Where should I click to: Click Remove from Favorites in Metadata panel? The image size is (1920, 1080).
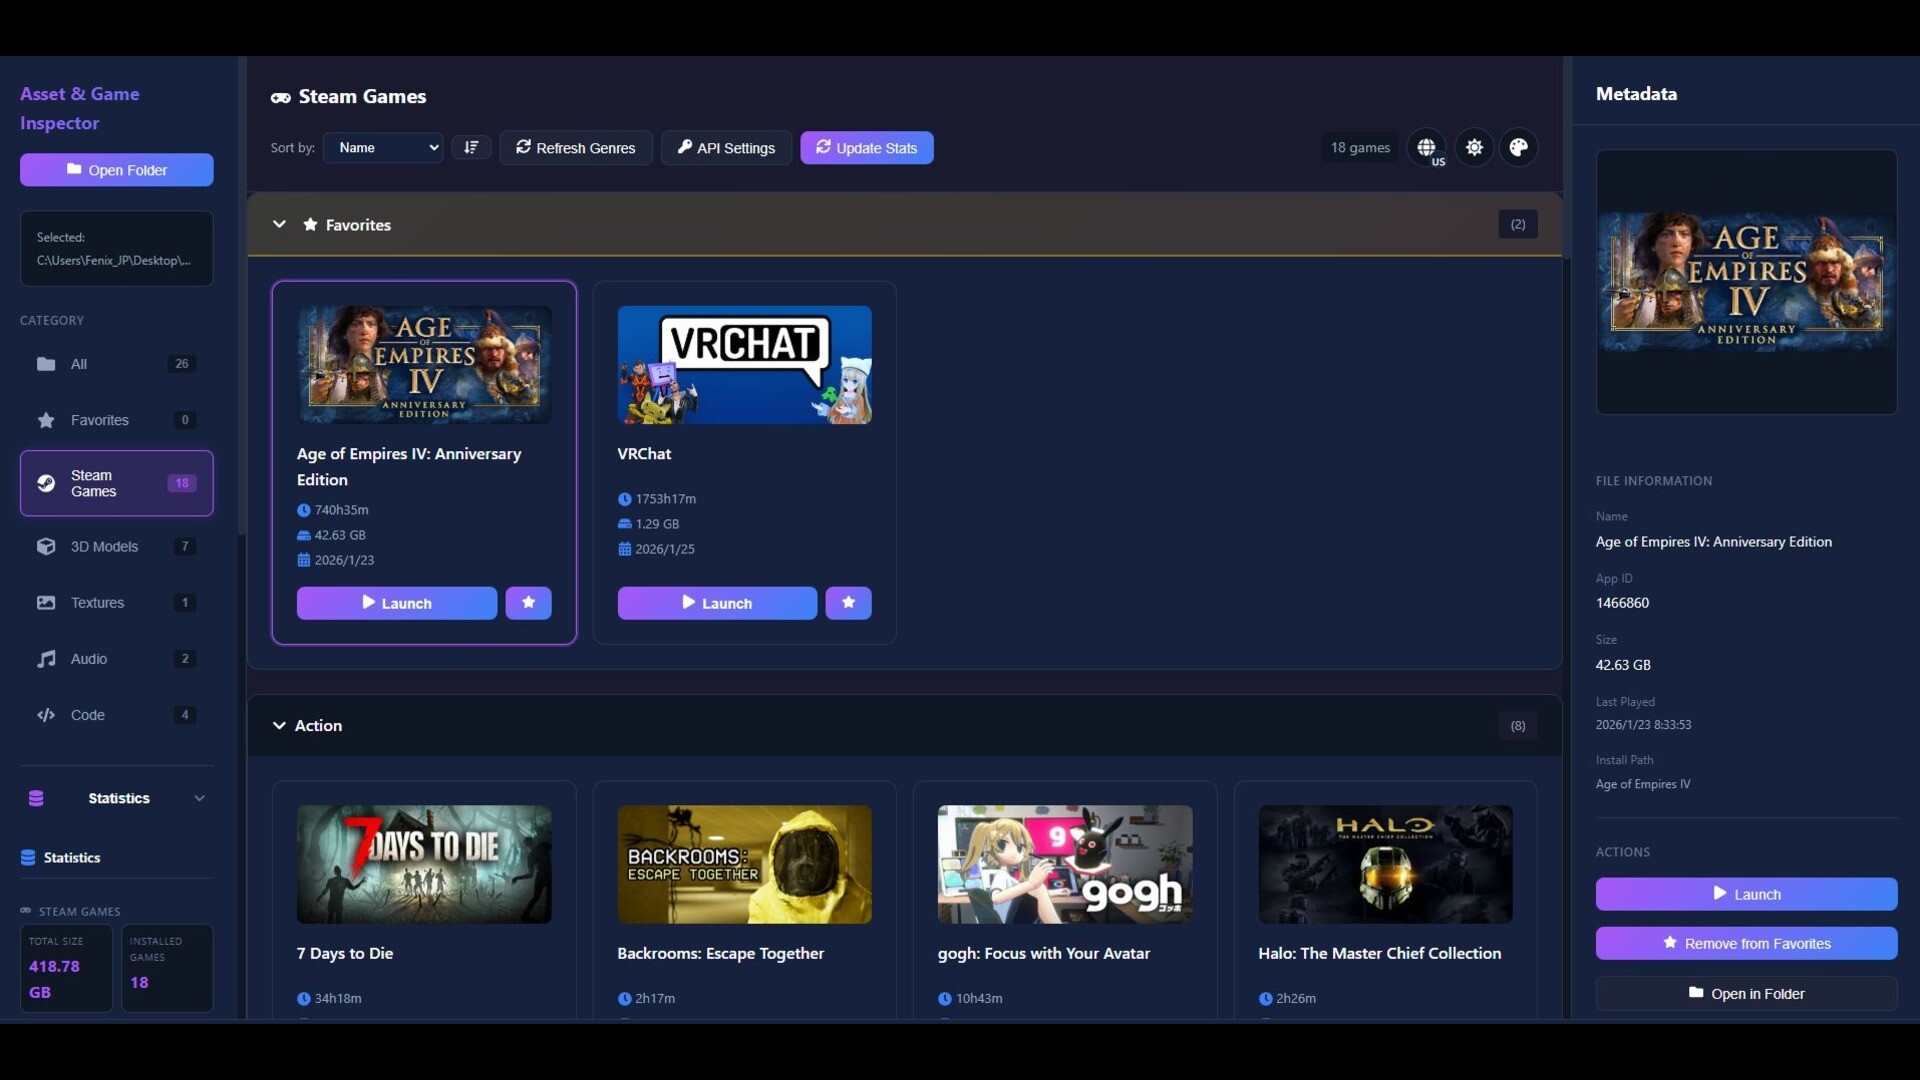(x=1746, y=943)
